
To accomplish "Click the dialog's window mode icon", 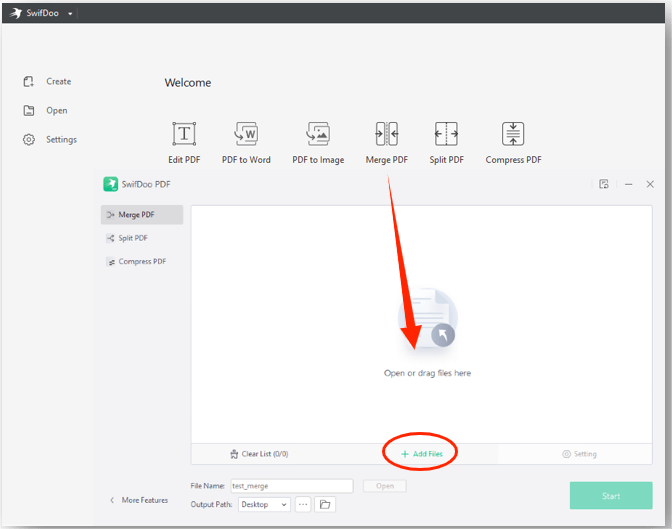I will 604,184.
